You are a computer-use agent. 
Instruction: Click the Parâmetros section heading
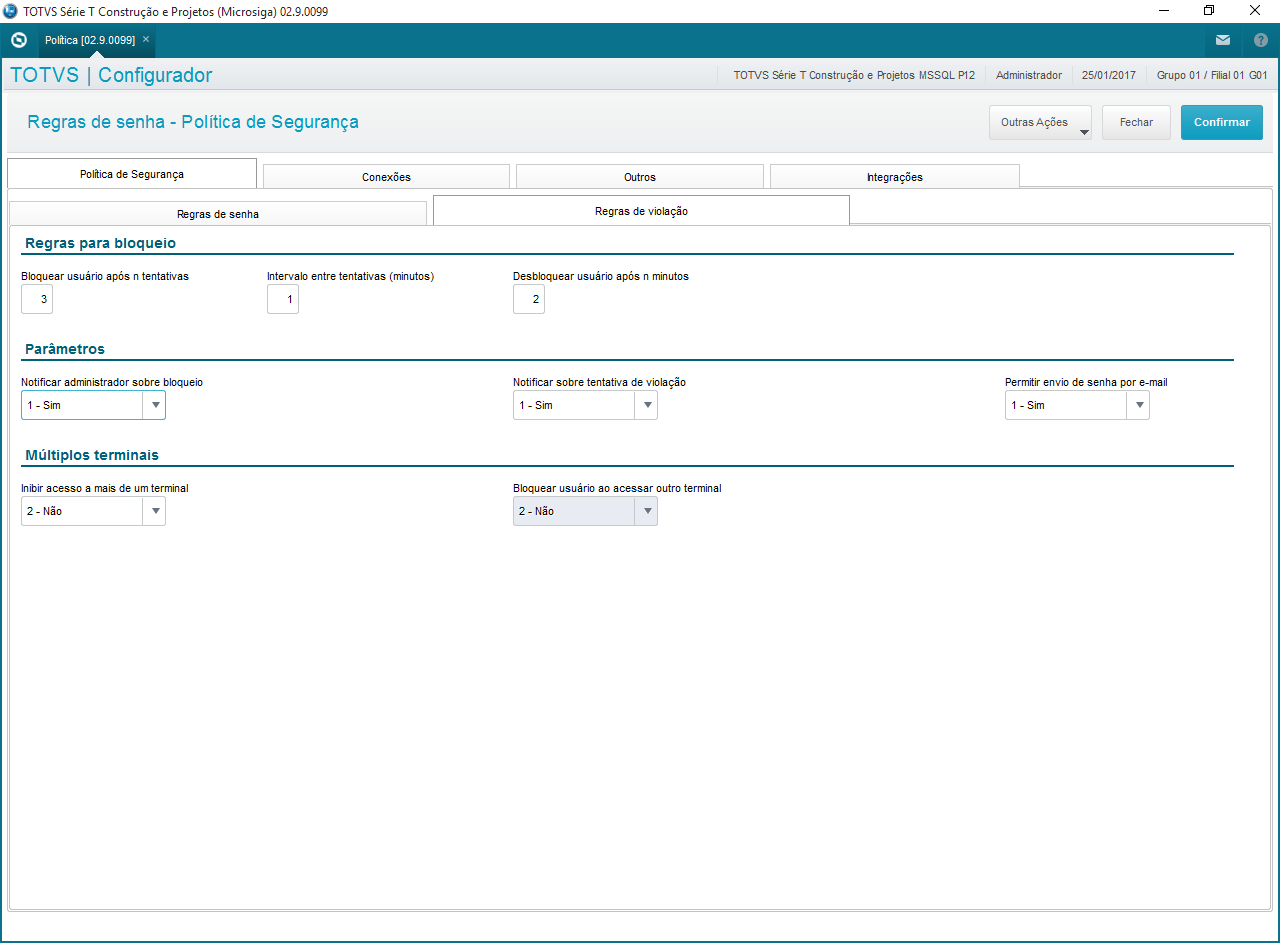(65, 349)
